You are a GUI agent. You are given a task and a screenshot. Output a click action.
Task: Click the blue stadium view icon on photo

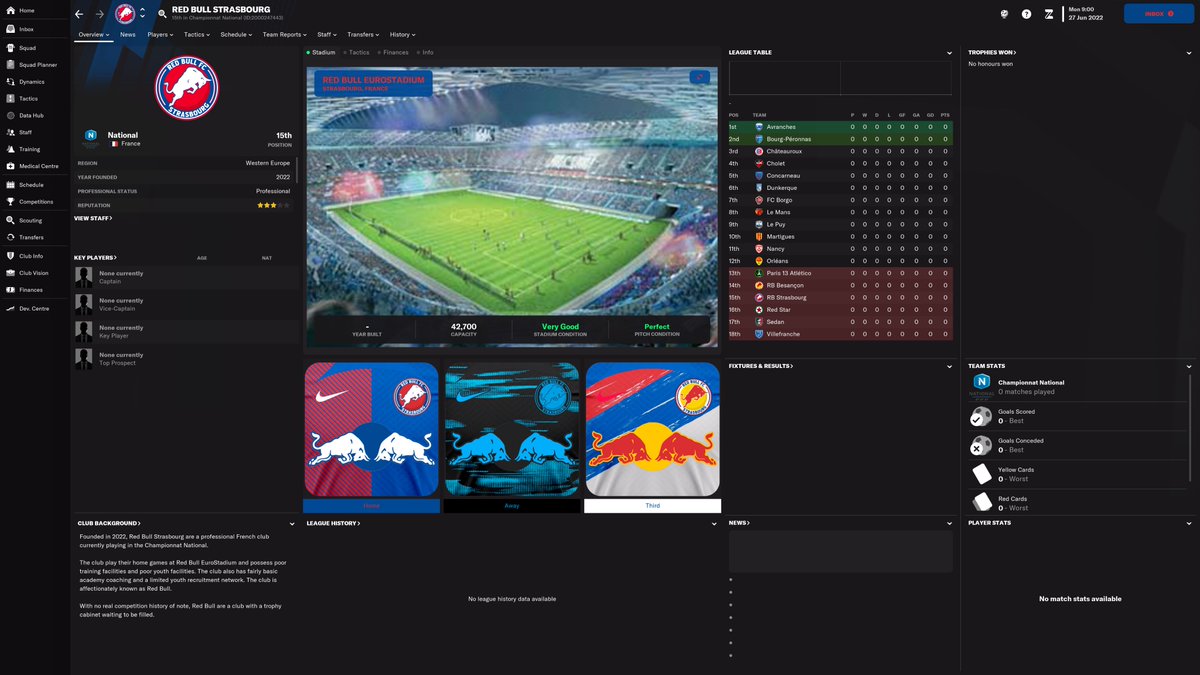[x=700, y=77]
